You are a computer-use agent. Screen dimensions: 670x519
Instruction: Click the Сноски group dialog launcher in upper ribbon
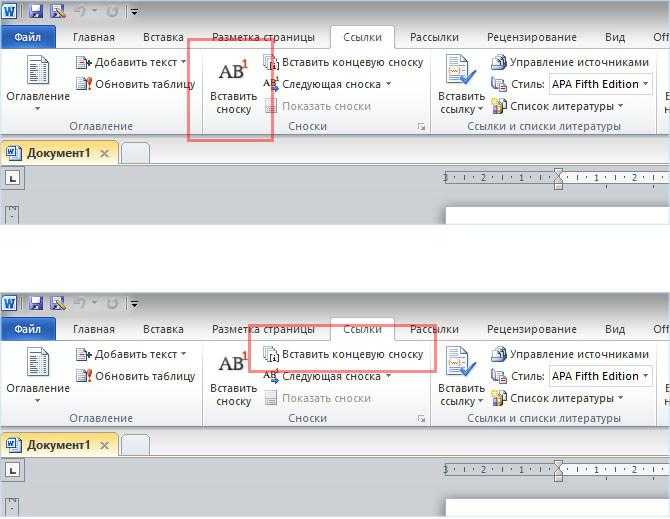pos(421,126)
